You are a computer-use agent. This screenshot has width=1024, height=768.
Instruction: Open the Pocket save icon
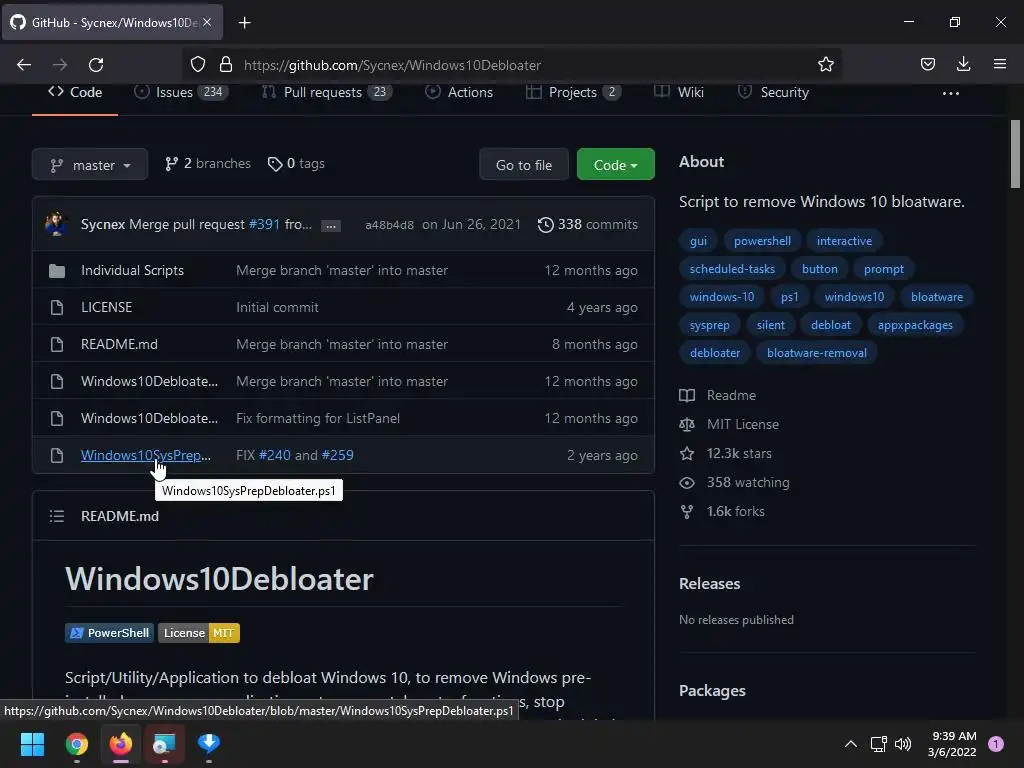927,64
